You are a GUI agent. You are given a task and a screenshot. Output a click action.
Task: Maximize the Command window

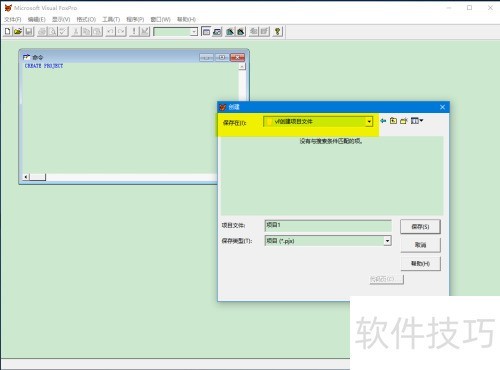pos(222,58)
